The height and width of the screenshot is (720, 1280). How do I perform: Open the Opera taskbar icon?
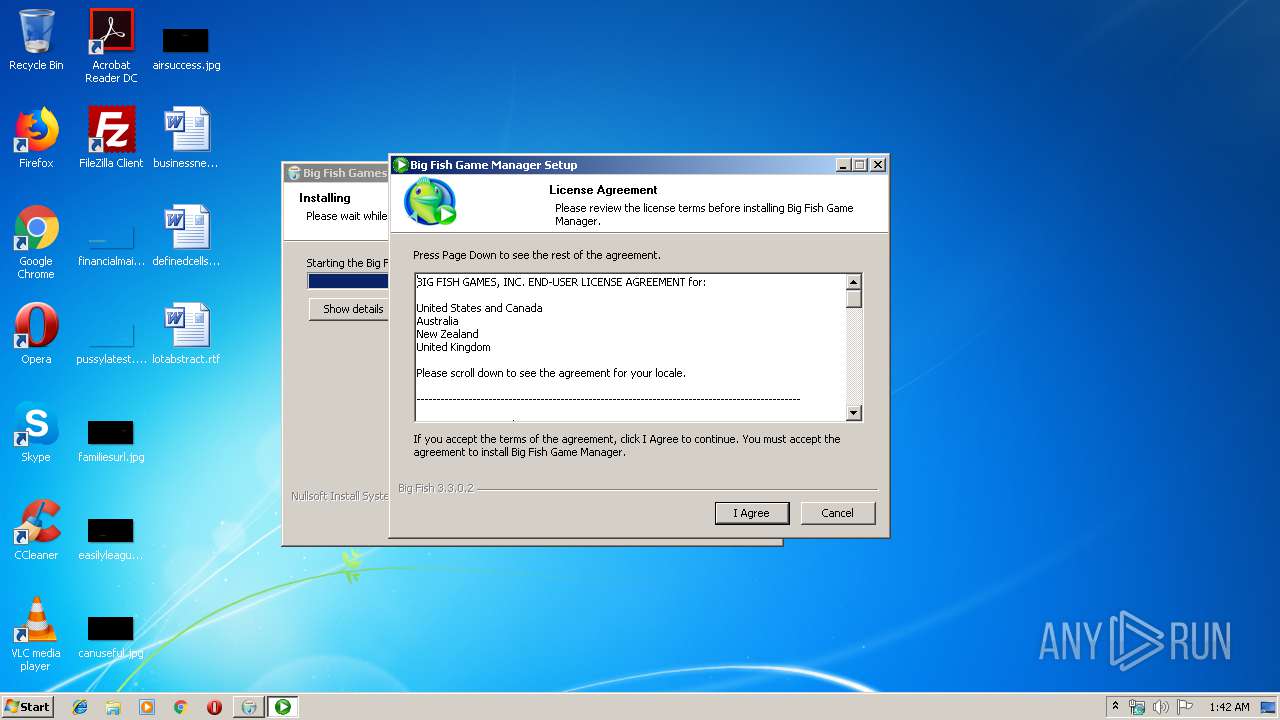point(214,707)
